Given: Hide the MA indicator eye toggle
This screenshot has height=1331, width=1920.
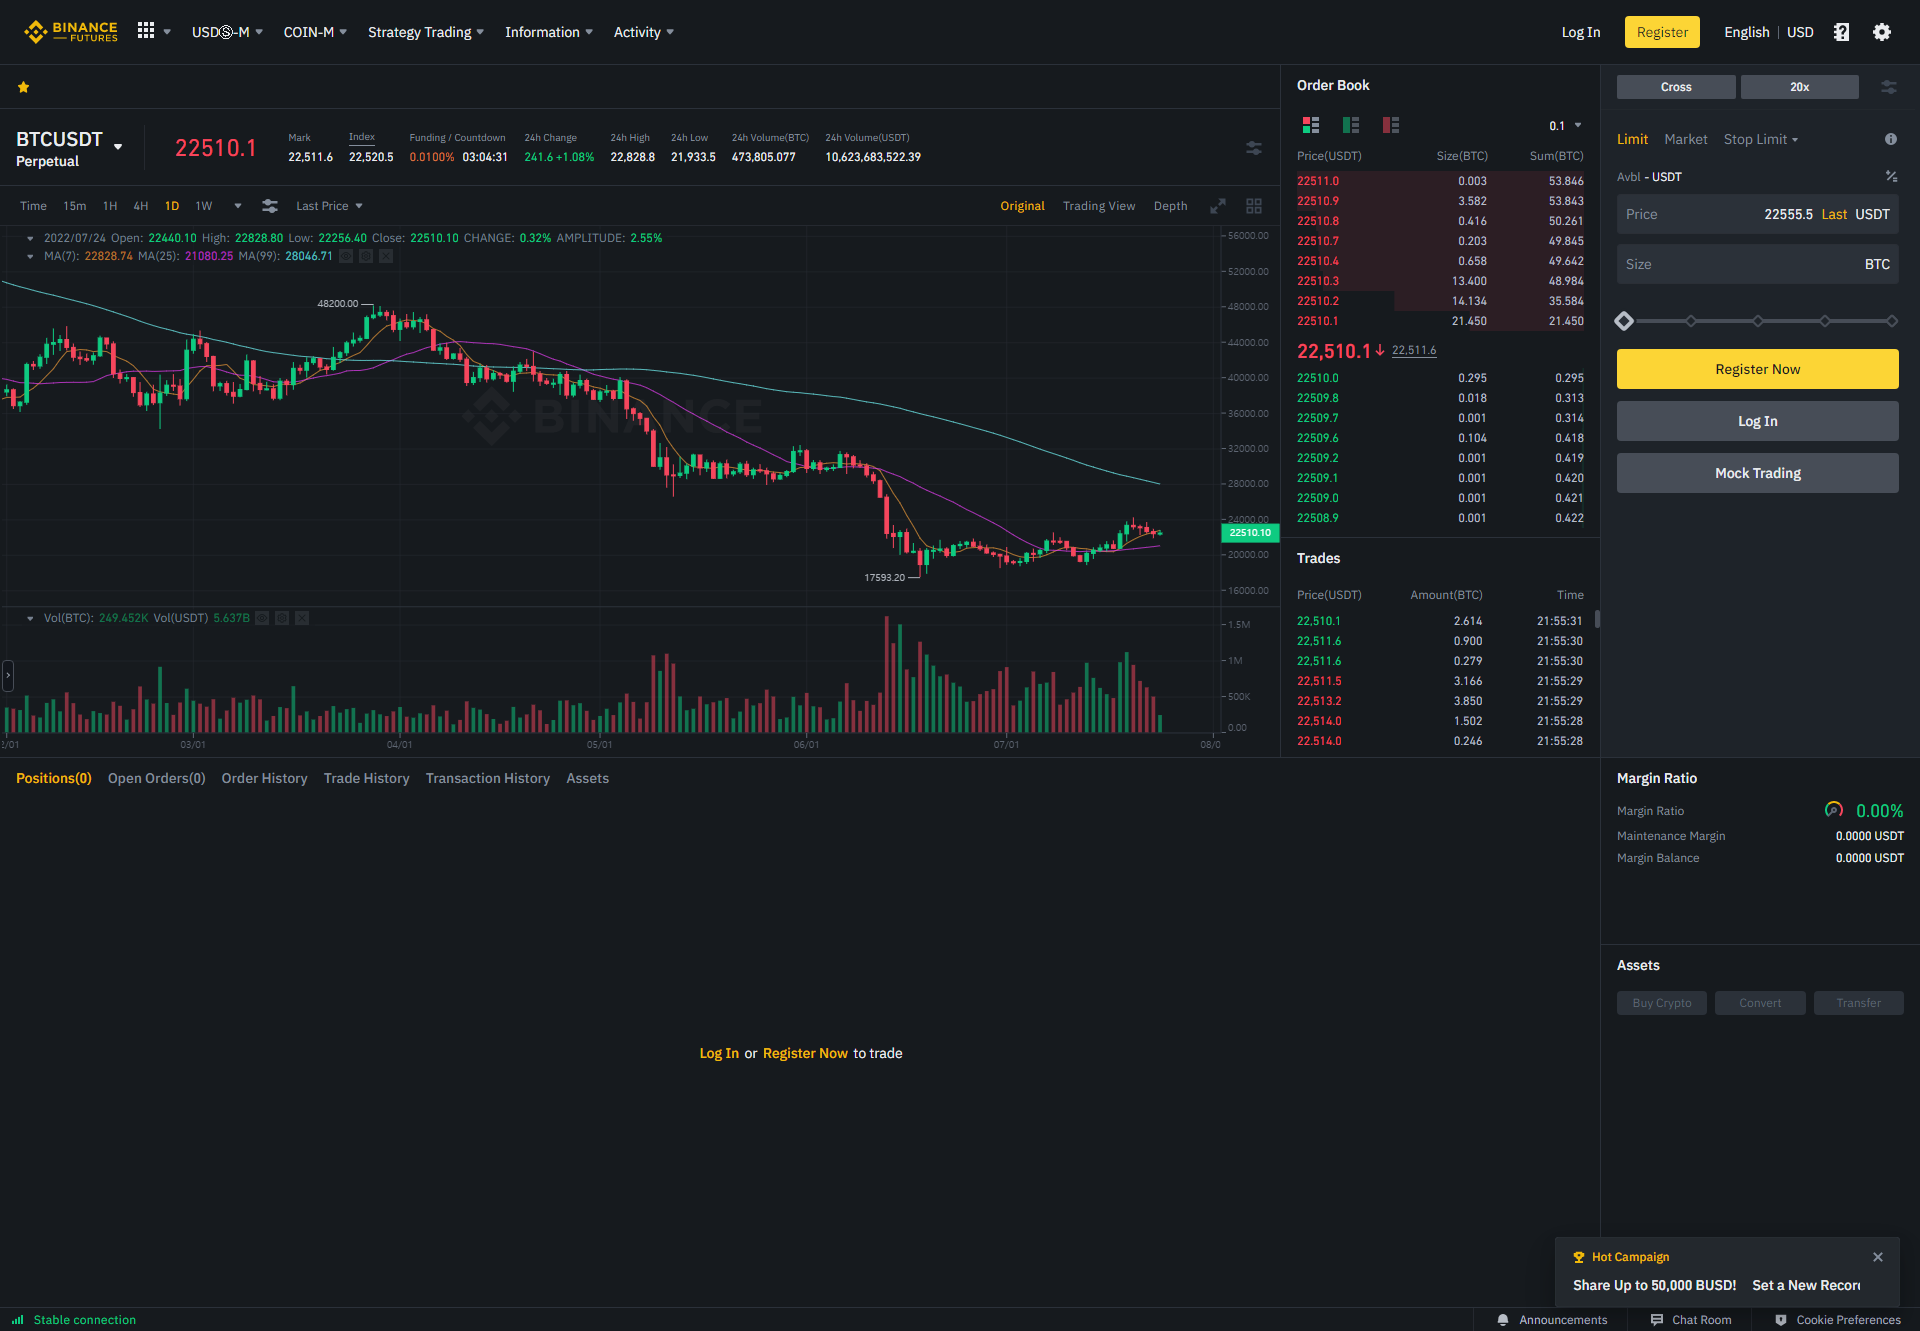Looking at the screenshot, I should (346, 256).
